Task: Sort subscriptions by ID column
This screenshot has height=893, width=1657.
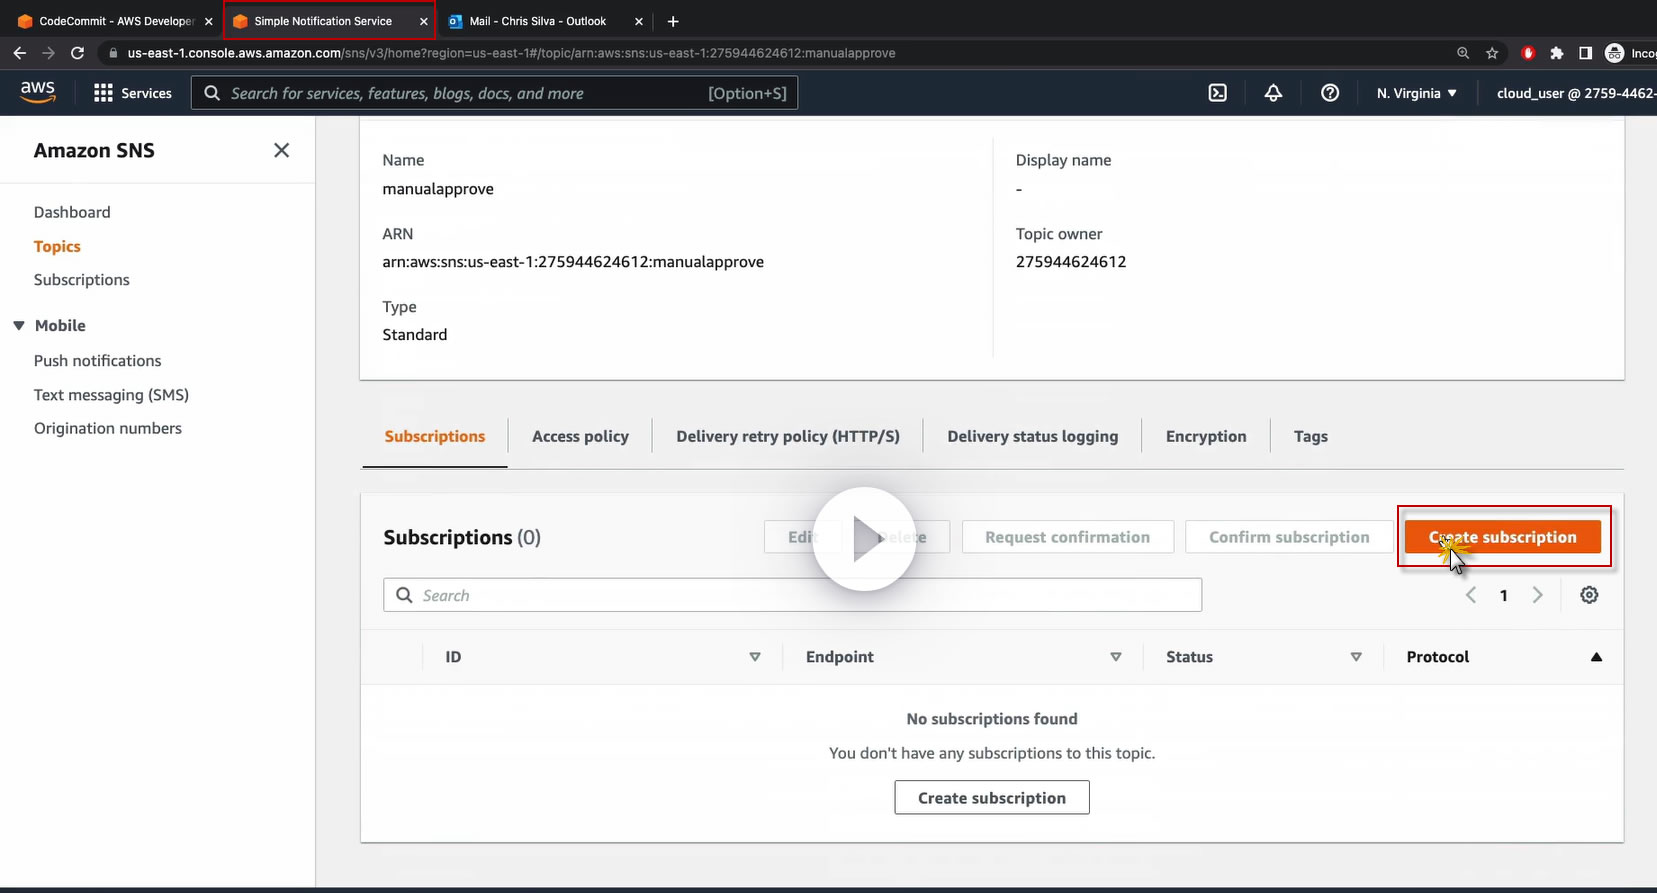Action: 755,657
